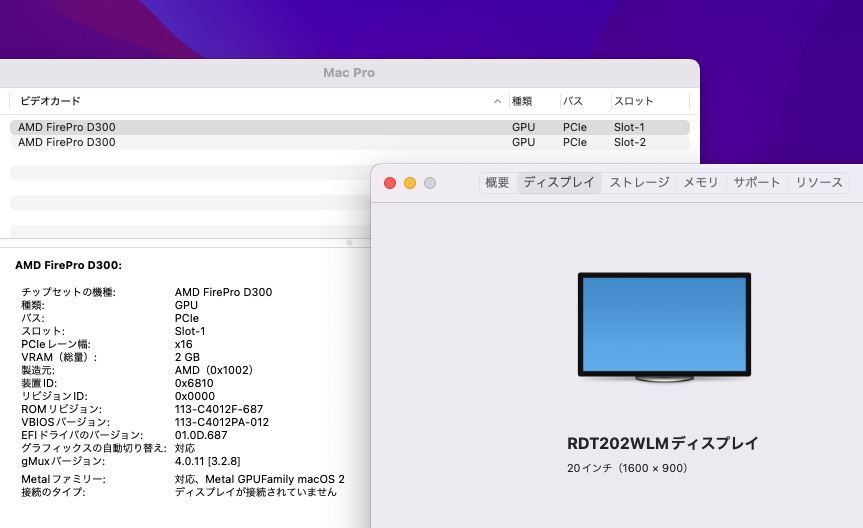Switch to the ストレージ tab
The height and width of the screenshot is (528, 863).
coord(639,182)
